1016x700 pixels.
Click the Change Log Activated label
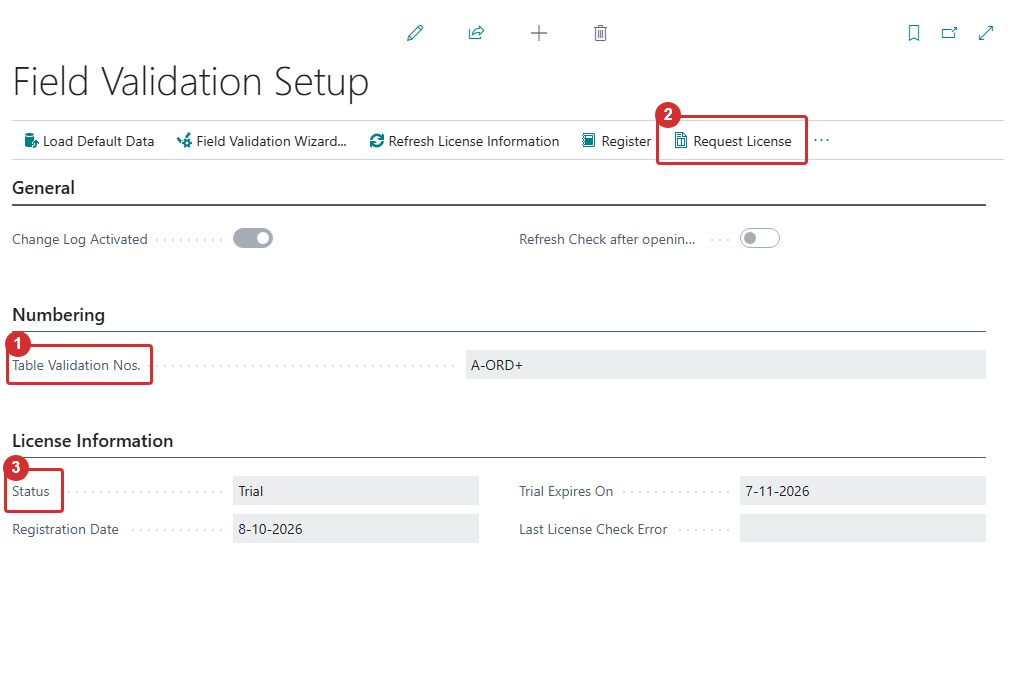point(80,239)
